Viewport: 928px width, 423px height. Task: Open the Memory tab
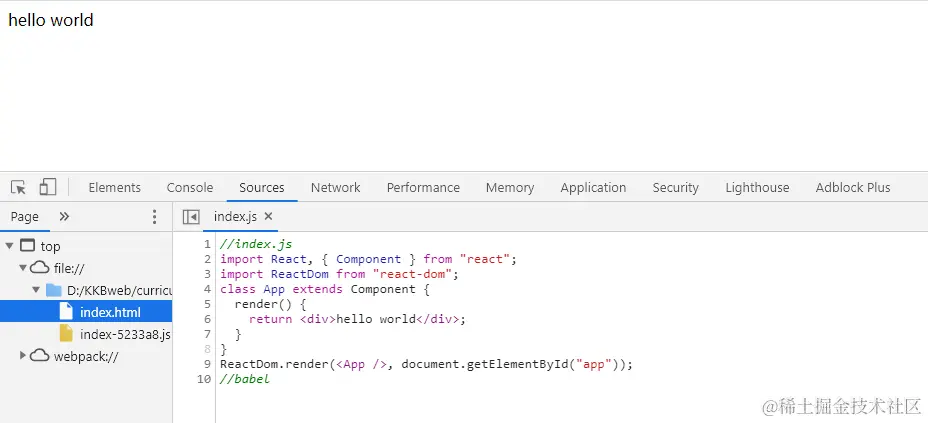[x=510, y=188]
